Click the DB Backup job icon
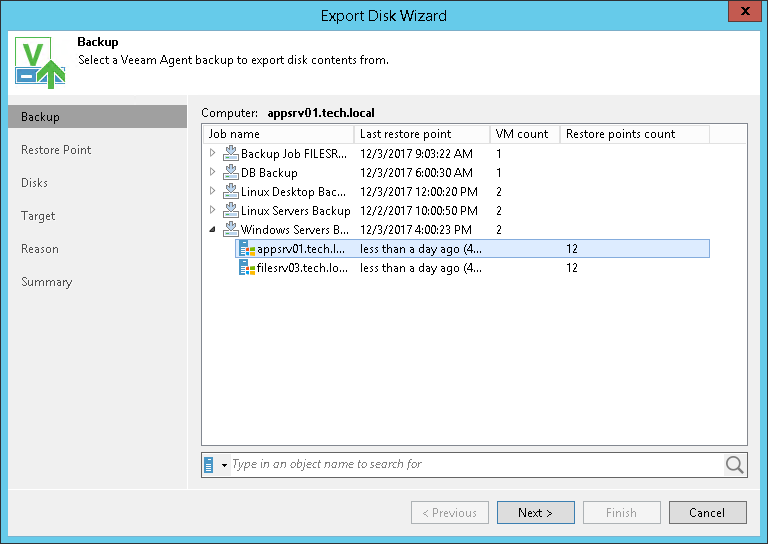The image size is (768, 544). pos(231,172)
